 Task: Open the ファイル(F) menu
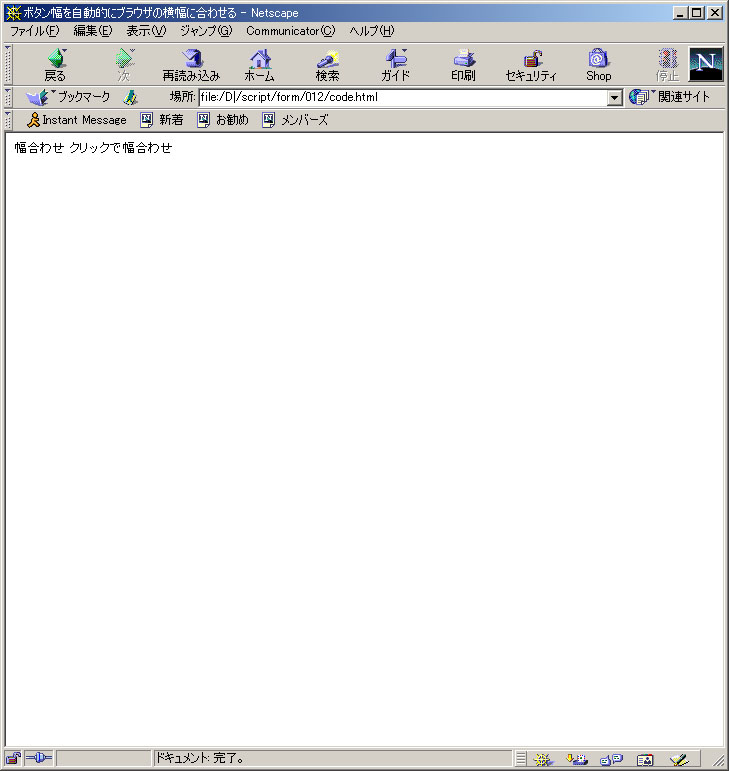coord(34,31)
